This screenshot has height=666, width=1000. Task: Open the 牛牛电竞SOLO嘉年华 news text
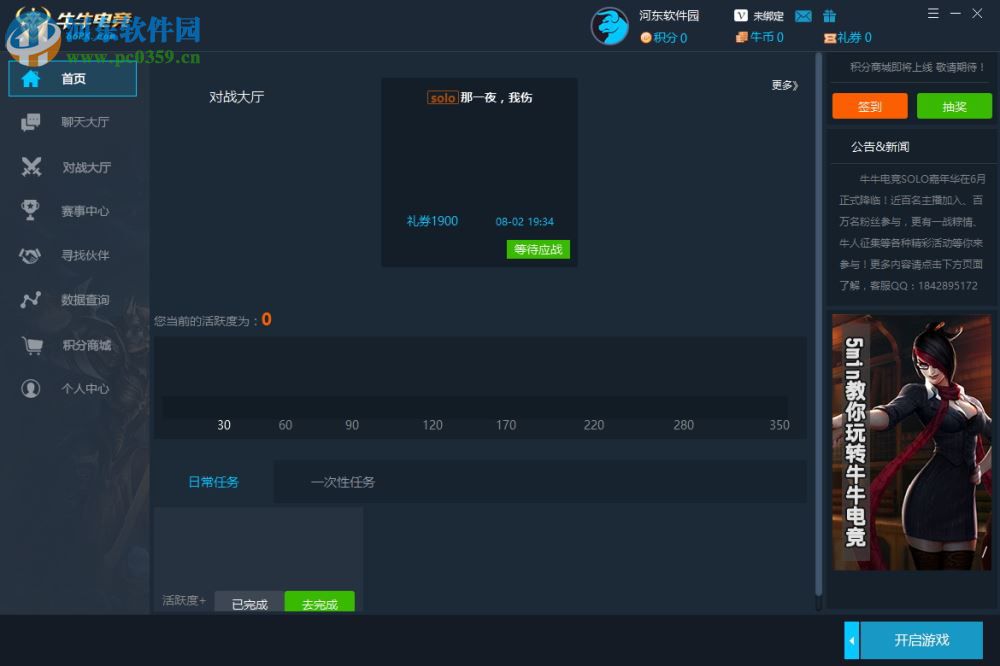(912, 232)
